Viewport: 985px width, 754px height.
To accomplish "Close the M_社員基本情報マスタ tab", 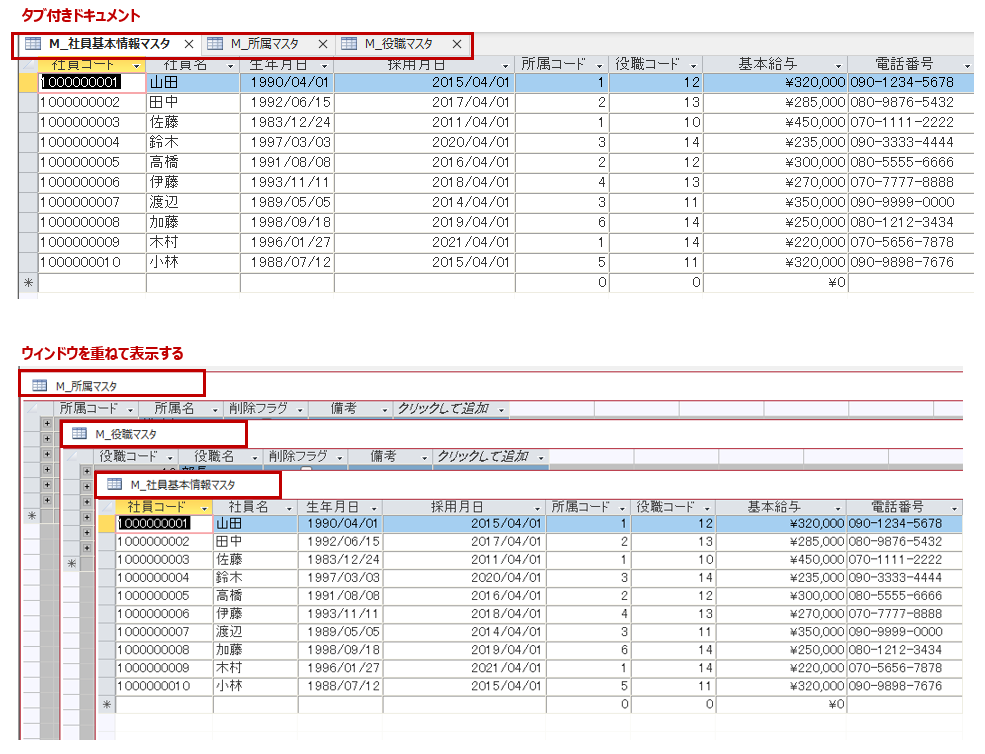I will tap(188, 44).
